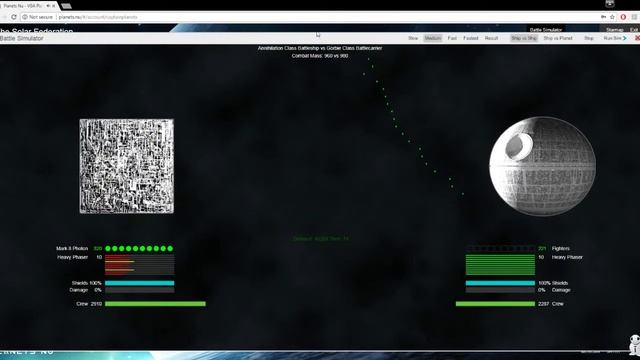Click the Mark 8 Photon torpedo indicators
The width and height of the screenshot is (640, 360).
click(x=139, y=249)
